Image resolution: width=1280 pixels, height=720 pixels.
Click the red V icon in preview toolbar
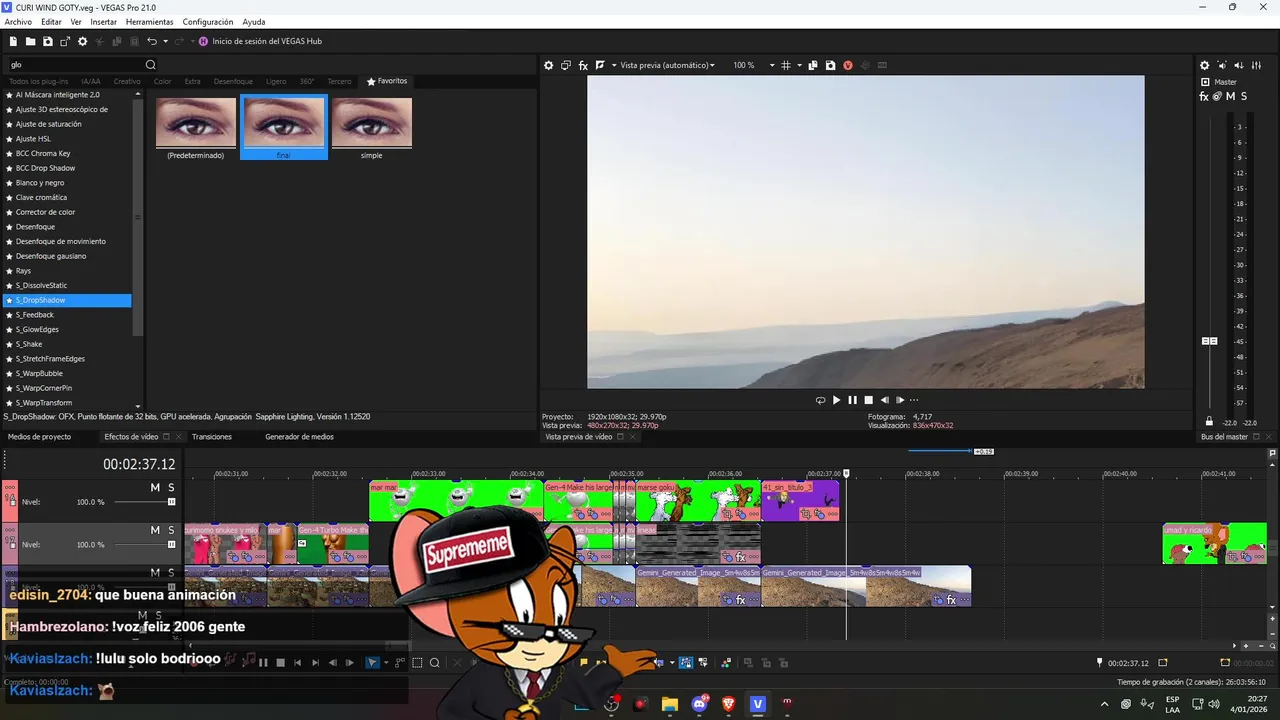pos(848,65)
